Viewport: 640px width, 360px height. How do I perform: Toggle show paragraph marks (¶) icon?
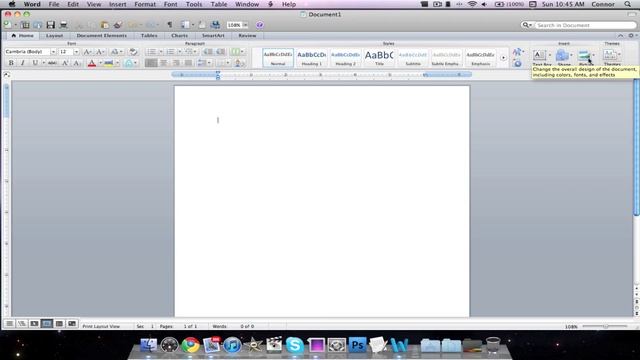(169, 25)
